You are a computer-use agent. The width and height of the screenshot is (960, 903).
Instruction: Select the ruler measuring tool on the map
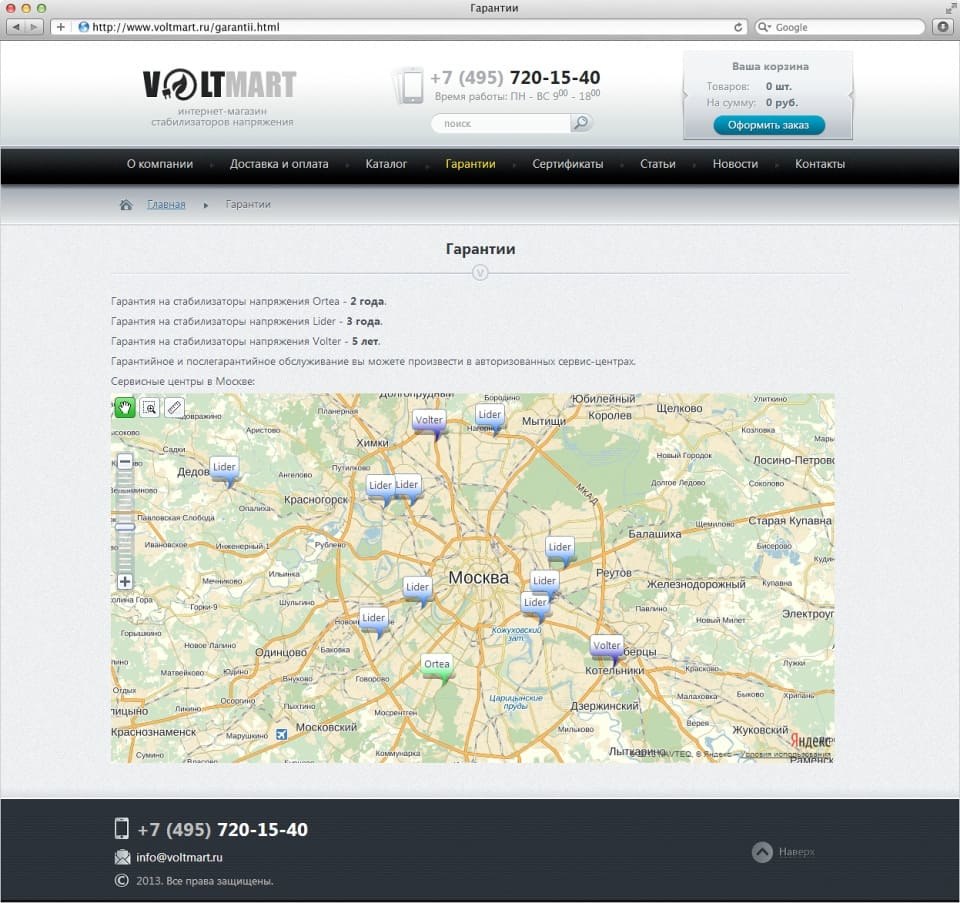point(174,407)
